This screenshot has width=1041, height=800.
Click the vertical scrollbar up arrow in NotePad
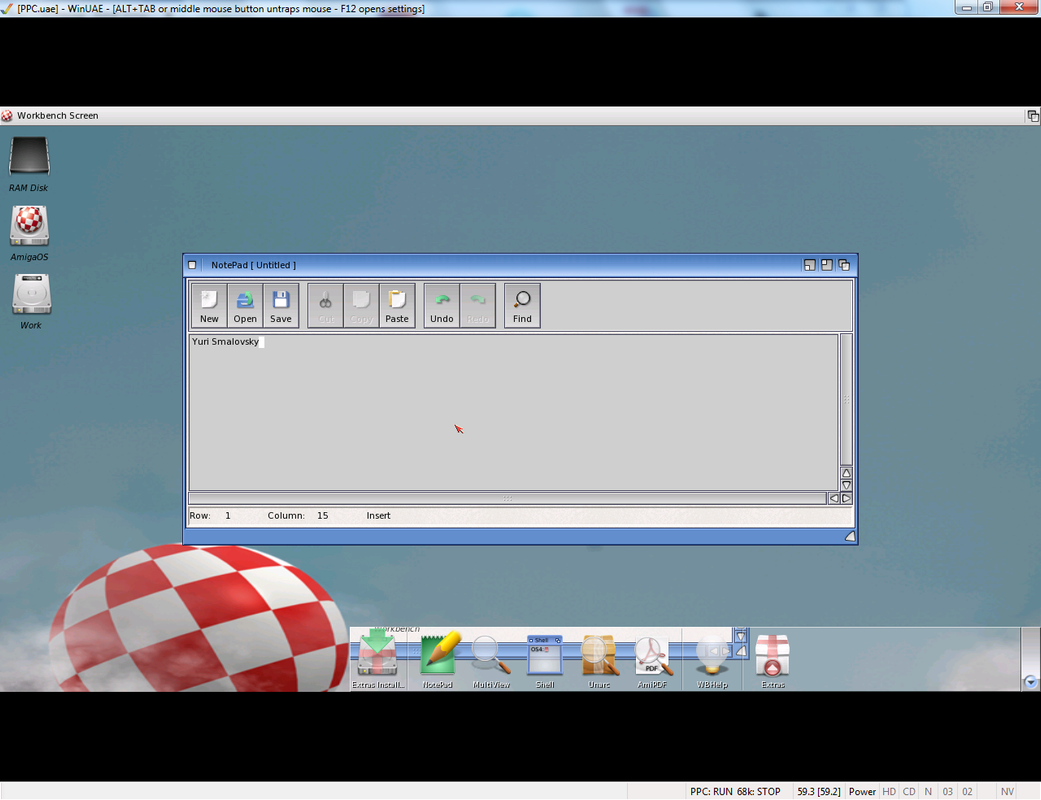pos(846,473)
